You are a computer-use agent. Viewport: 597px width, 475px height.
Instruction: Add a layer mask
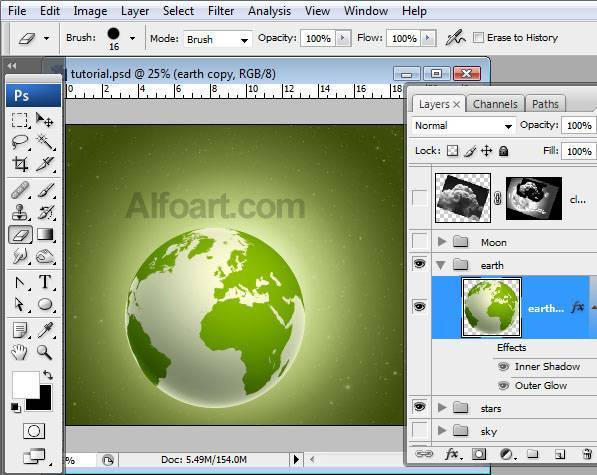tap(479, 454)
